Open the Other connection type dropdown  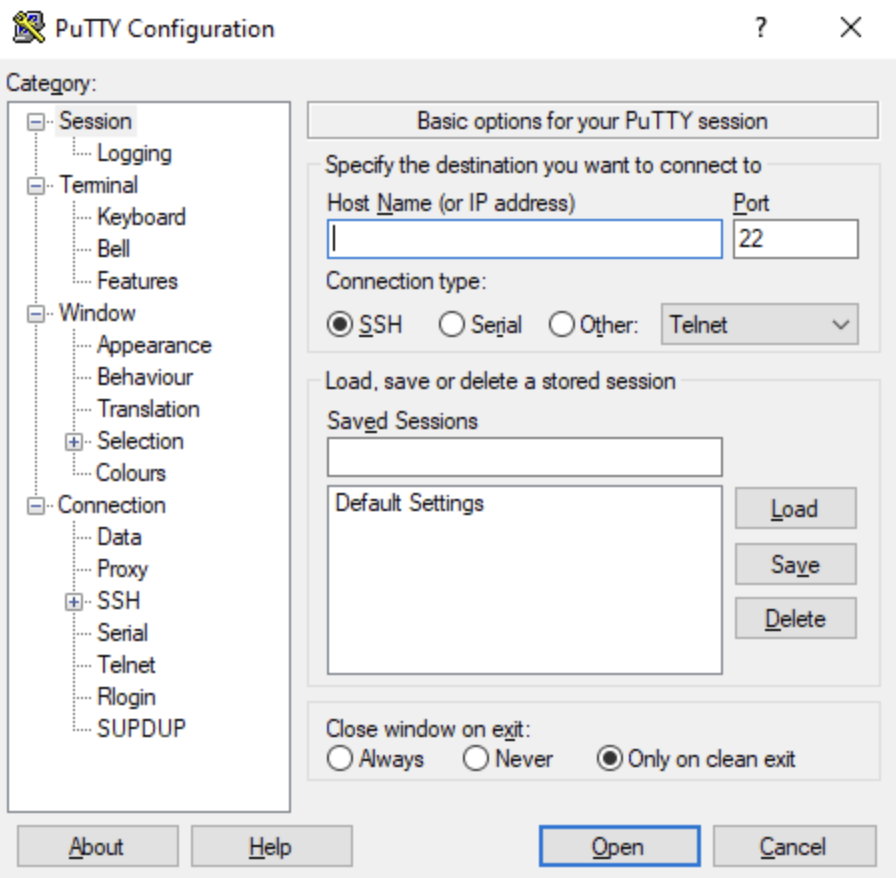842,324
